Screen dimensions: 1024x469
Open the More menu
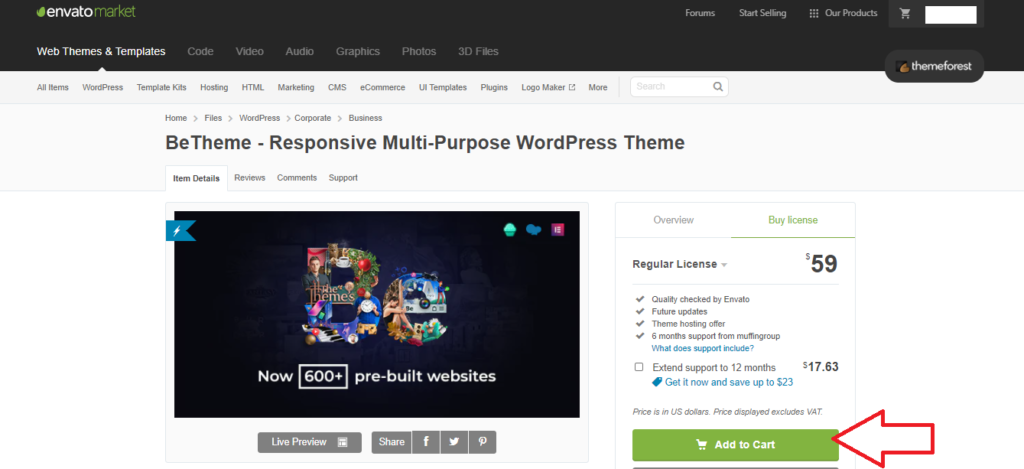click(x=598, y=87)
